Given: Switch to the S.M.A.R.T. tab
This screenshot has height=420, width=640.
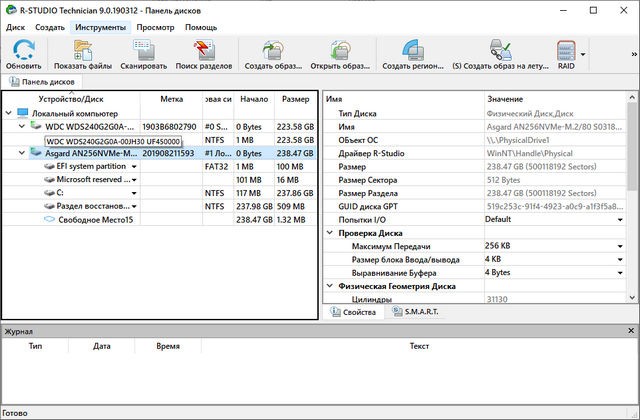Looking at the screenshot, I should [x=419, y=313].
